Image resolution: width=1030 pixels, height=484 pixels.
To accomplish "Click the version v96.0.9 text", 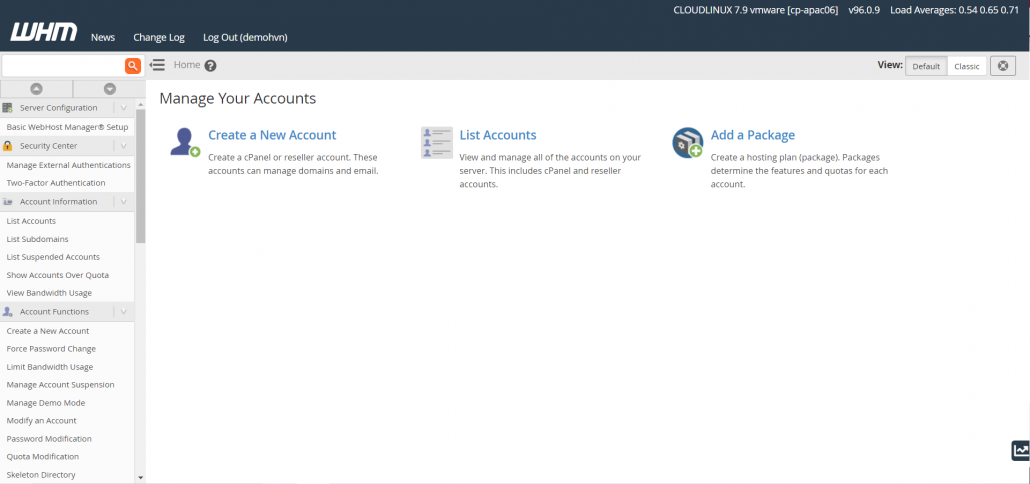I will (x=864, y=11).
